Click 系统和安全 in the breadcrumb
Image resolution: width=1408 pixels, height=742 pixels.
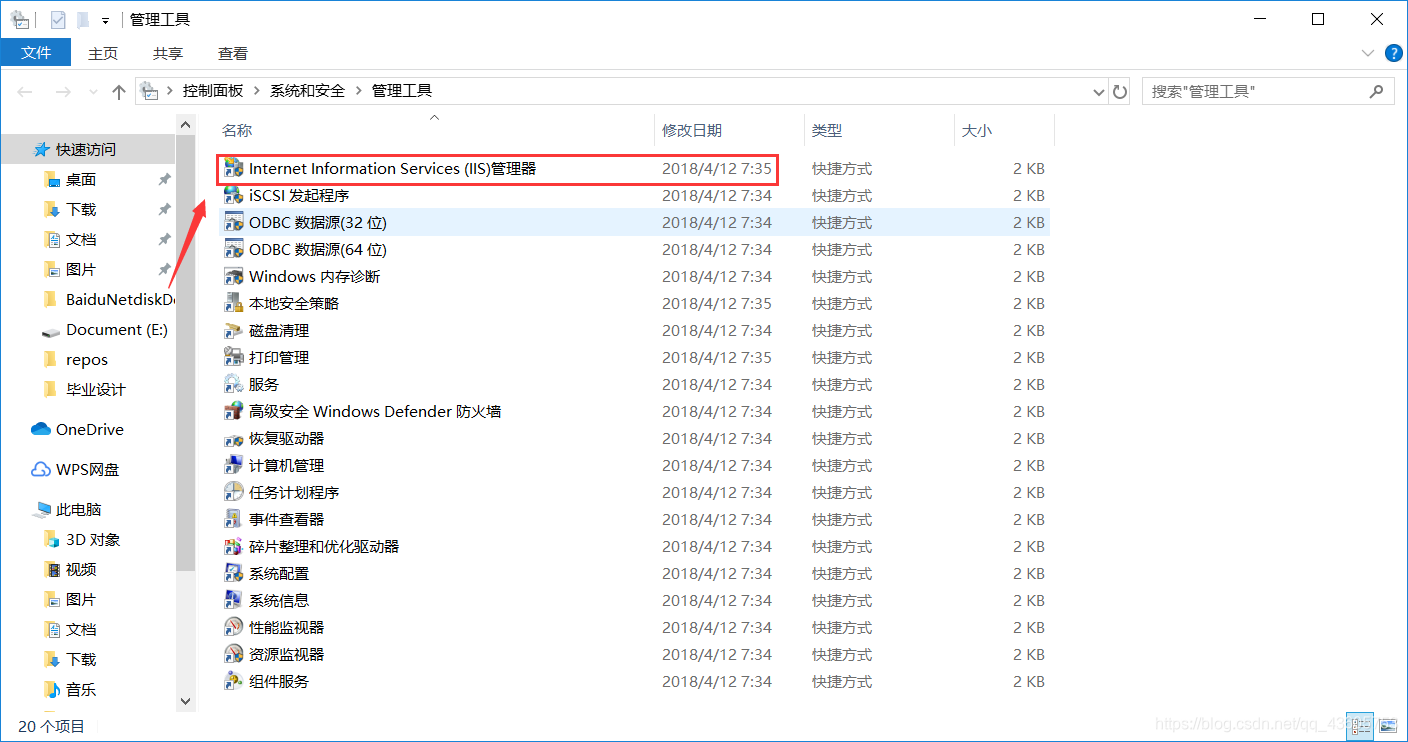pyautogui.click(x=307, y=91)
